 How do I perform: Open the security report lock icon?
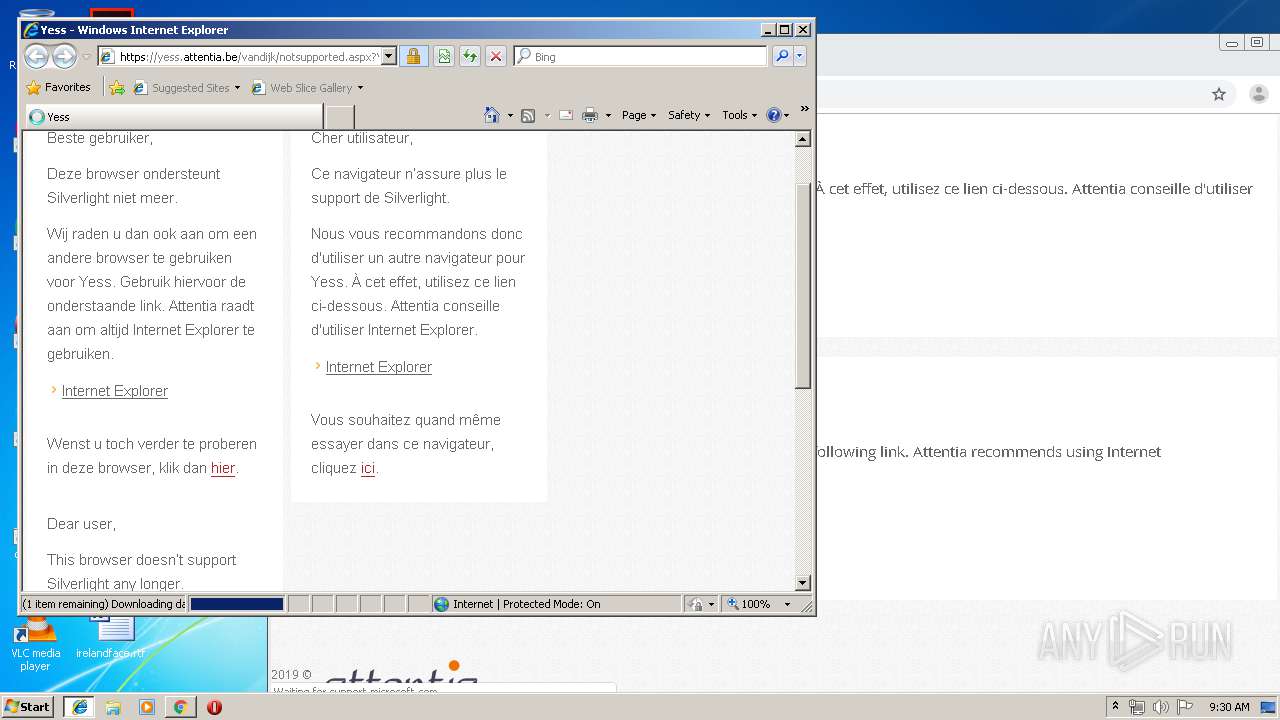click(x=414, y=56)
